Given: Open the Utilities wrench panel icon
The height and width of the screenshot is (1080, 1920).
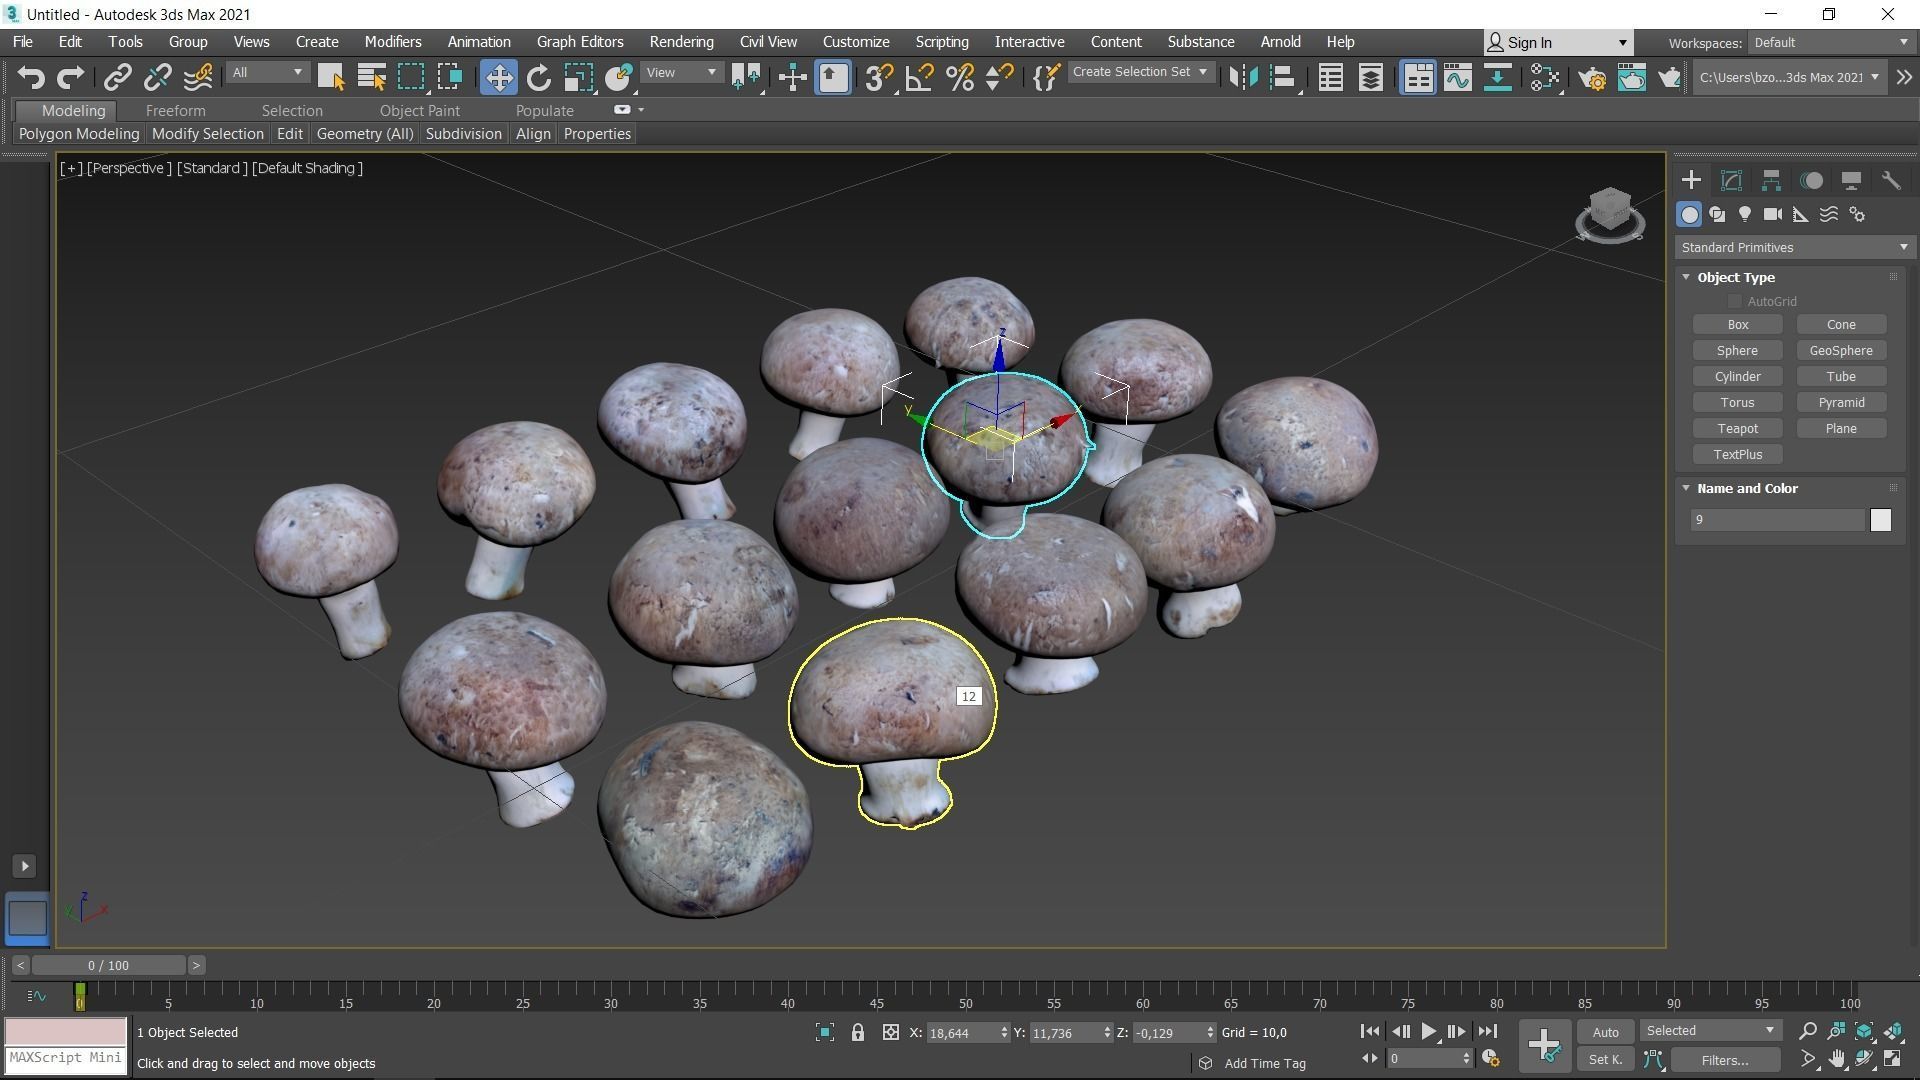Looking at the screenshot, I should pos(1890,180).
